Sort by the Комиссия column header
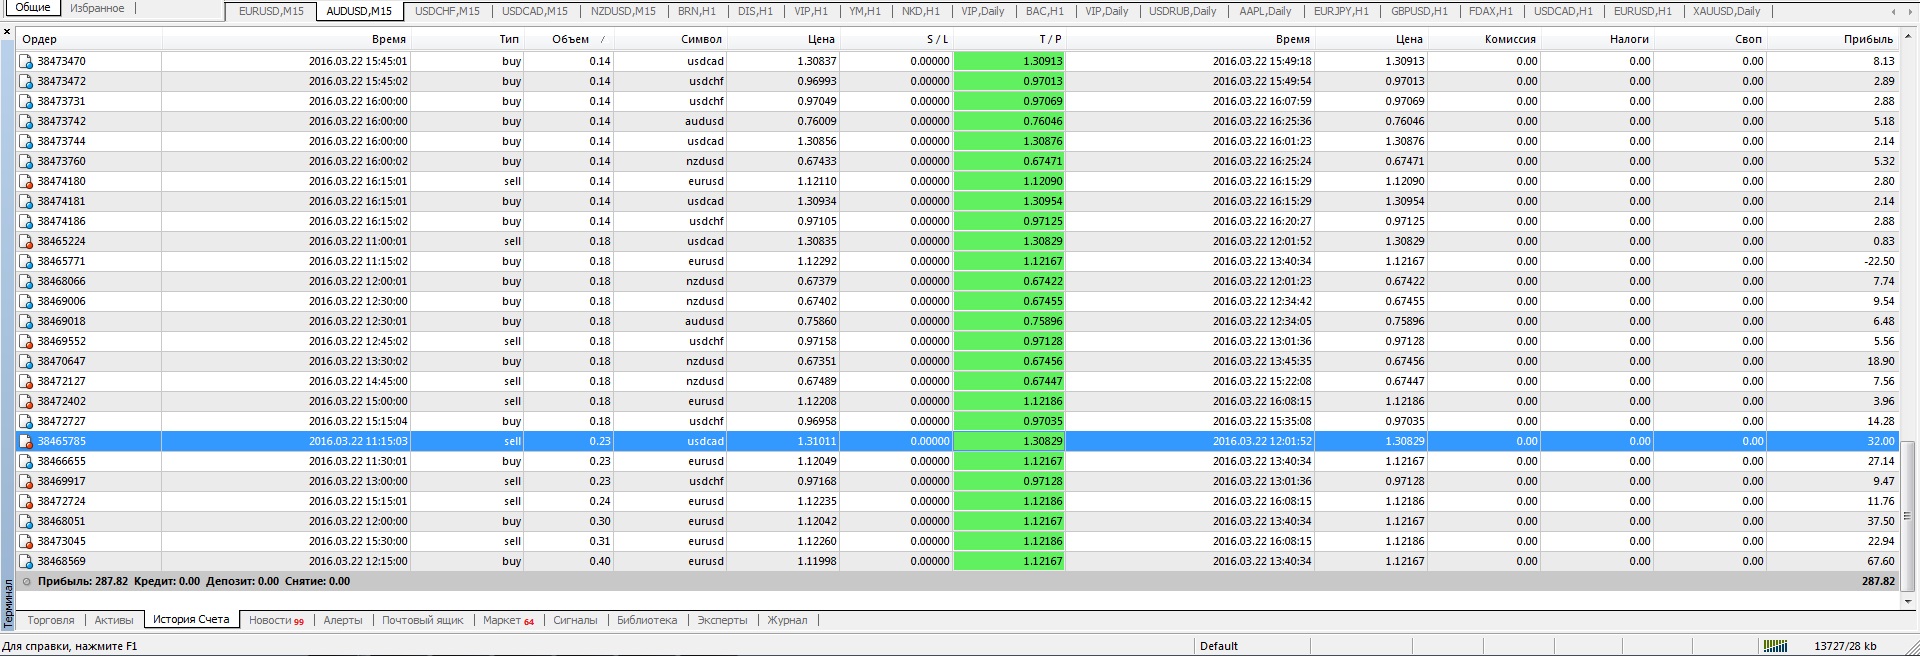The height and width of the screenshot is (656, 1920). point(1484,39)
